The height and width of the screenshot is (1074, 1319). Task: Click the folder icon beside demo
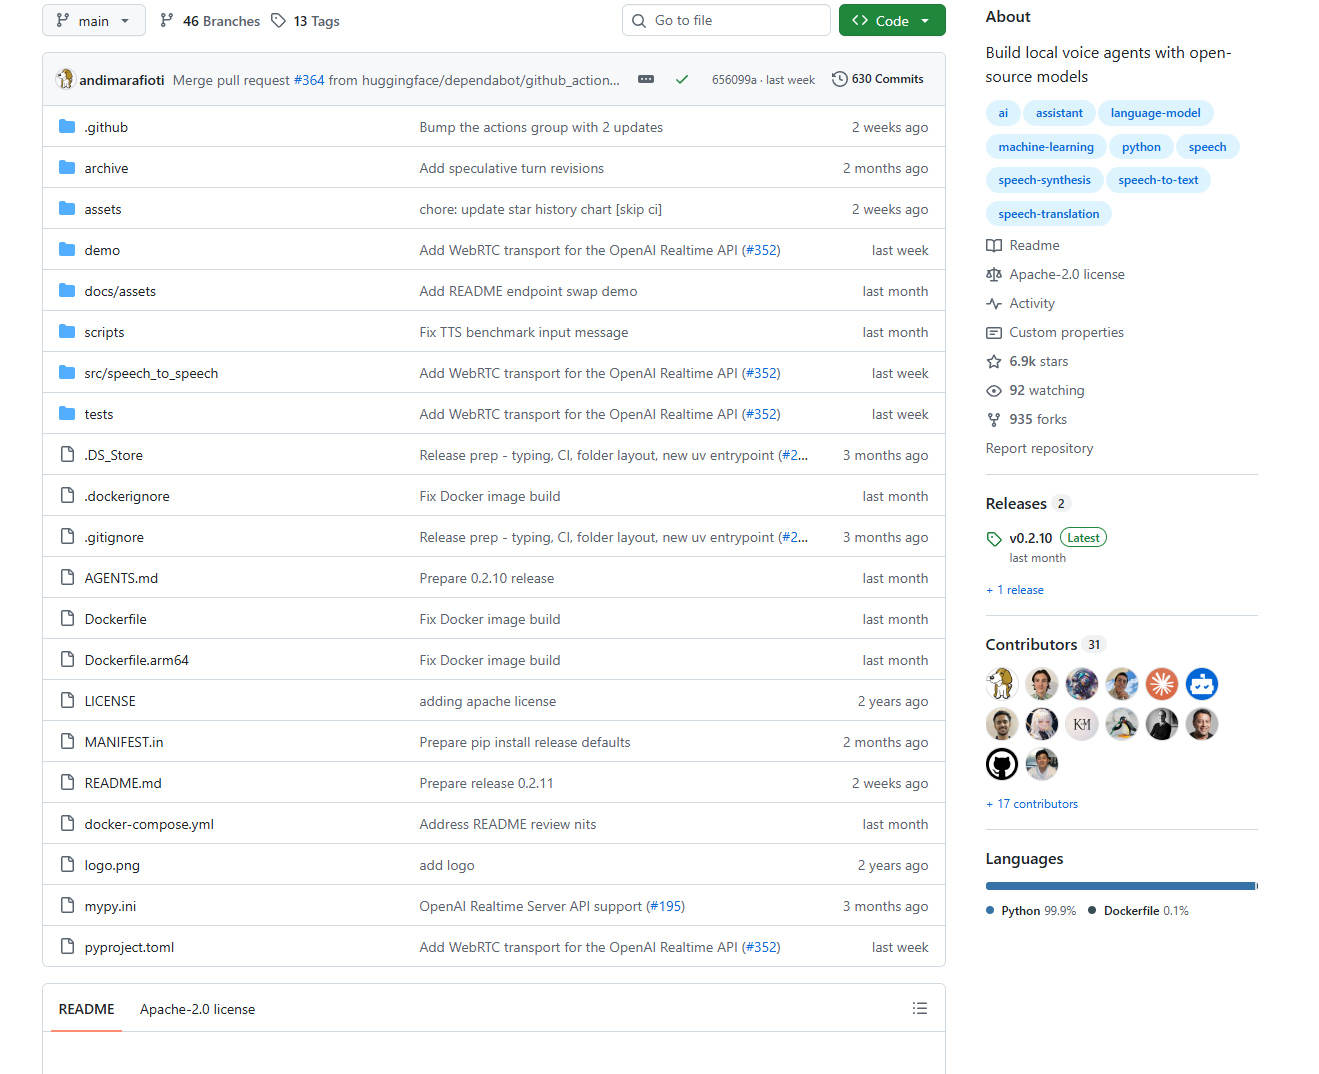pos(67,250)
